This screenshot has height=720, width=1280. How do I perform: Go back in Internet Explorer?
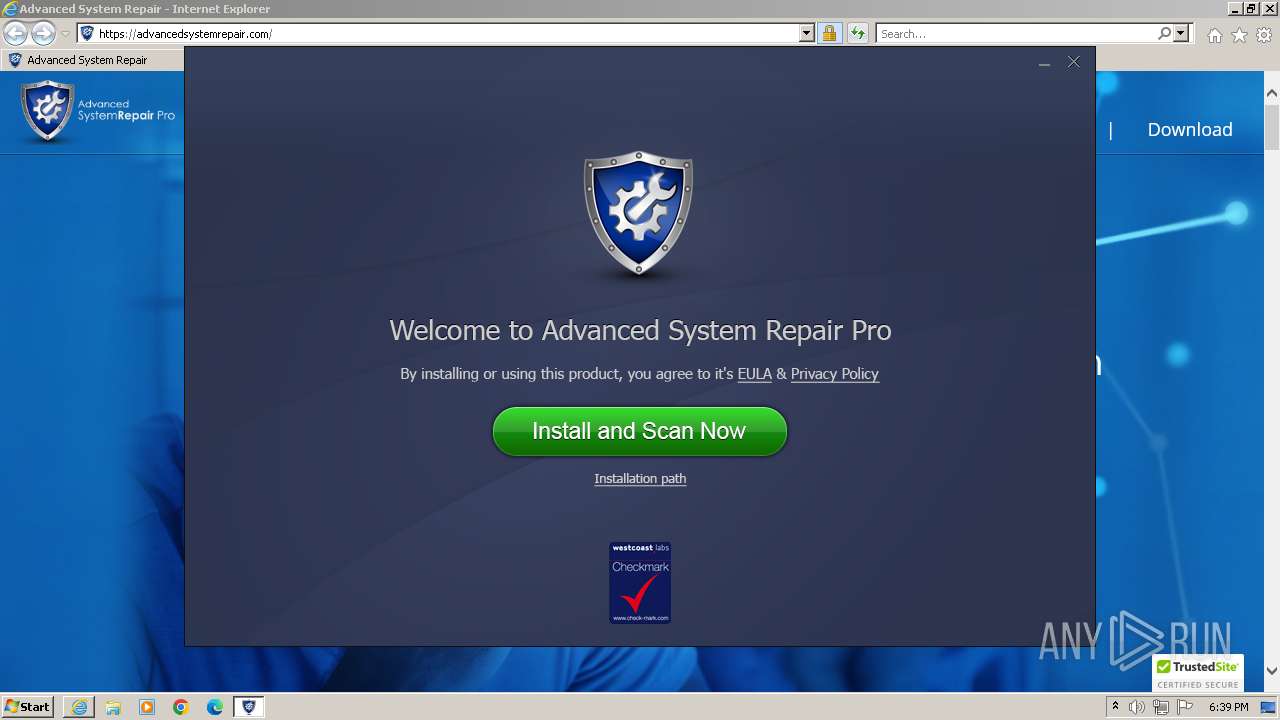pyautogui.click(x=15, y=33)
